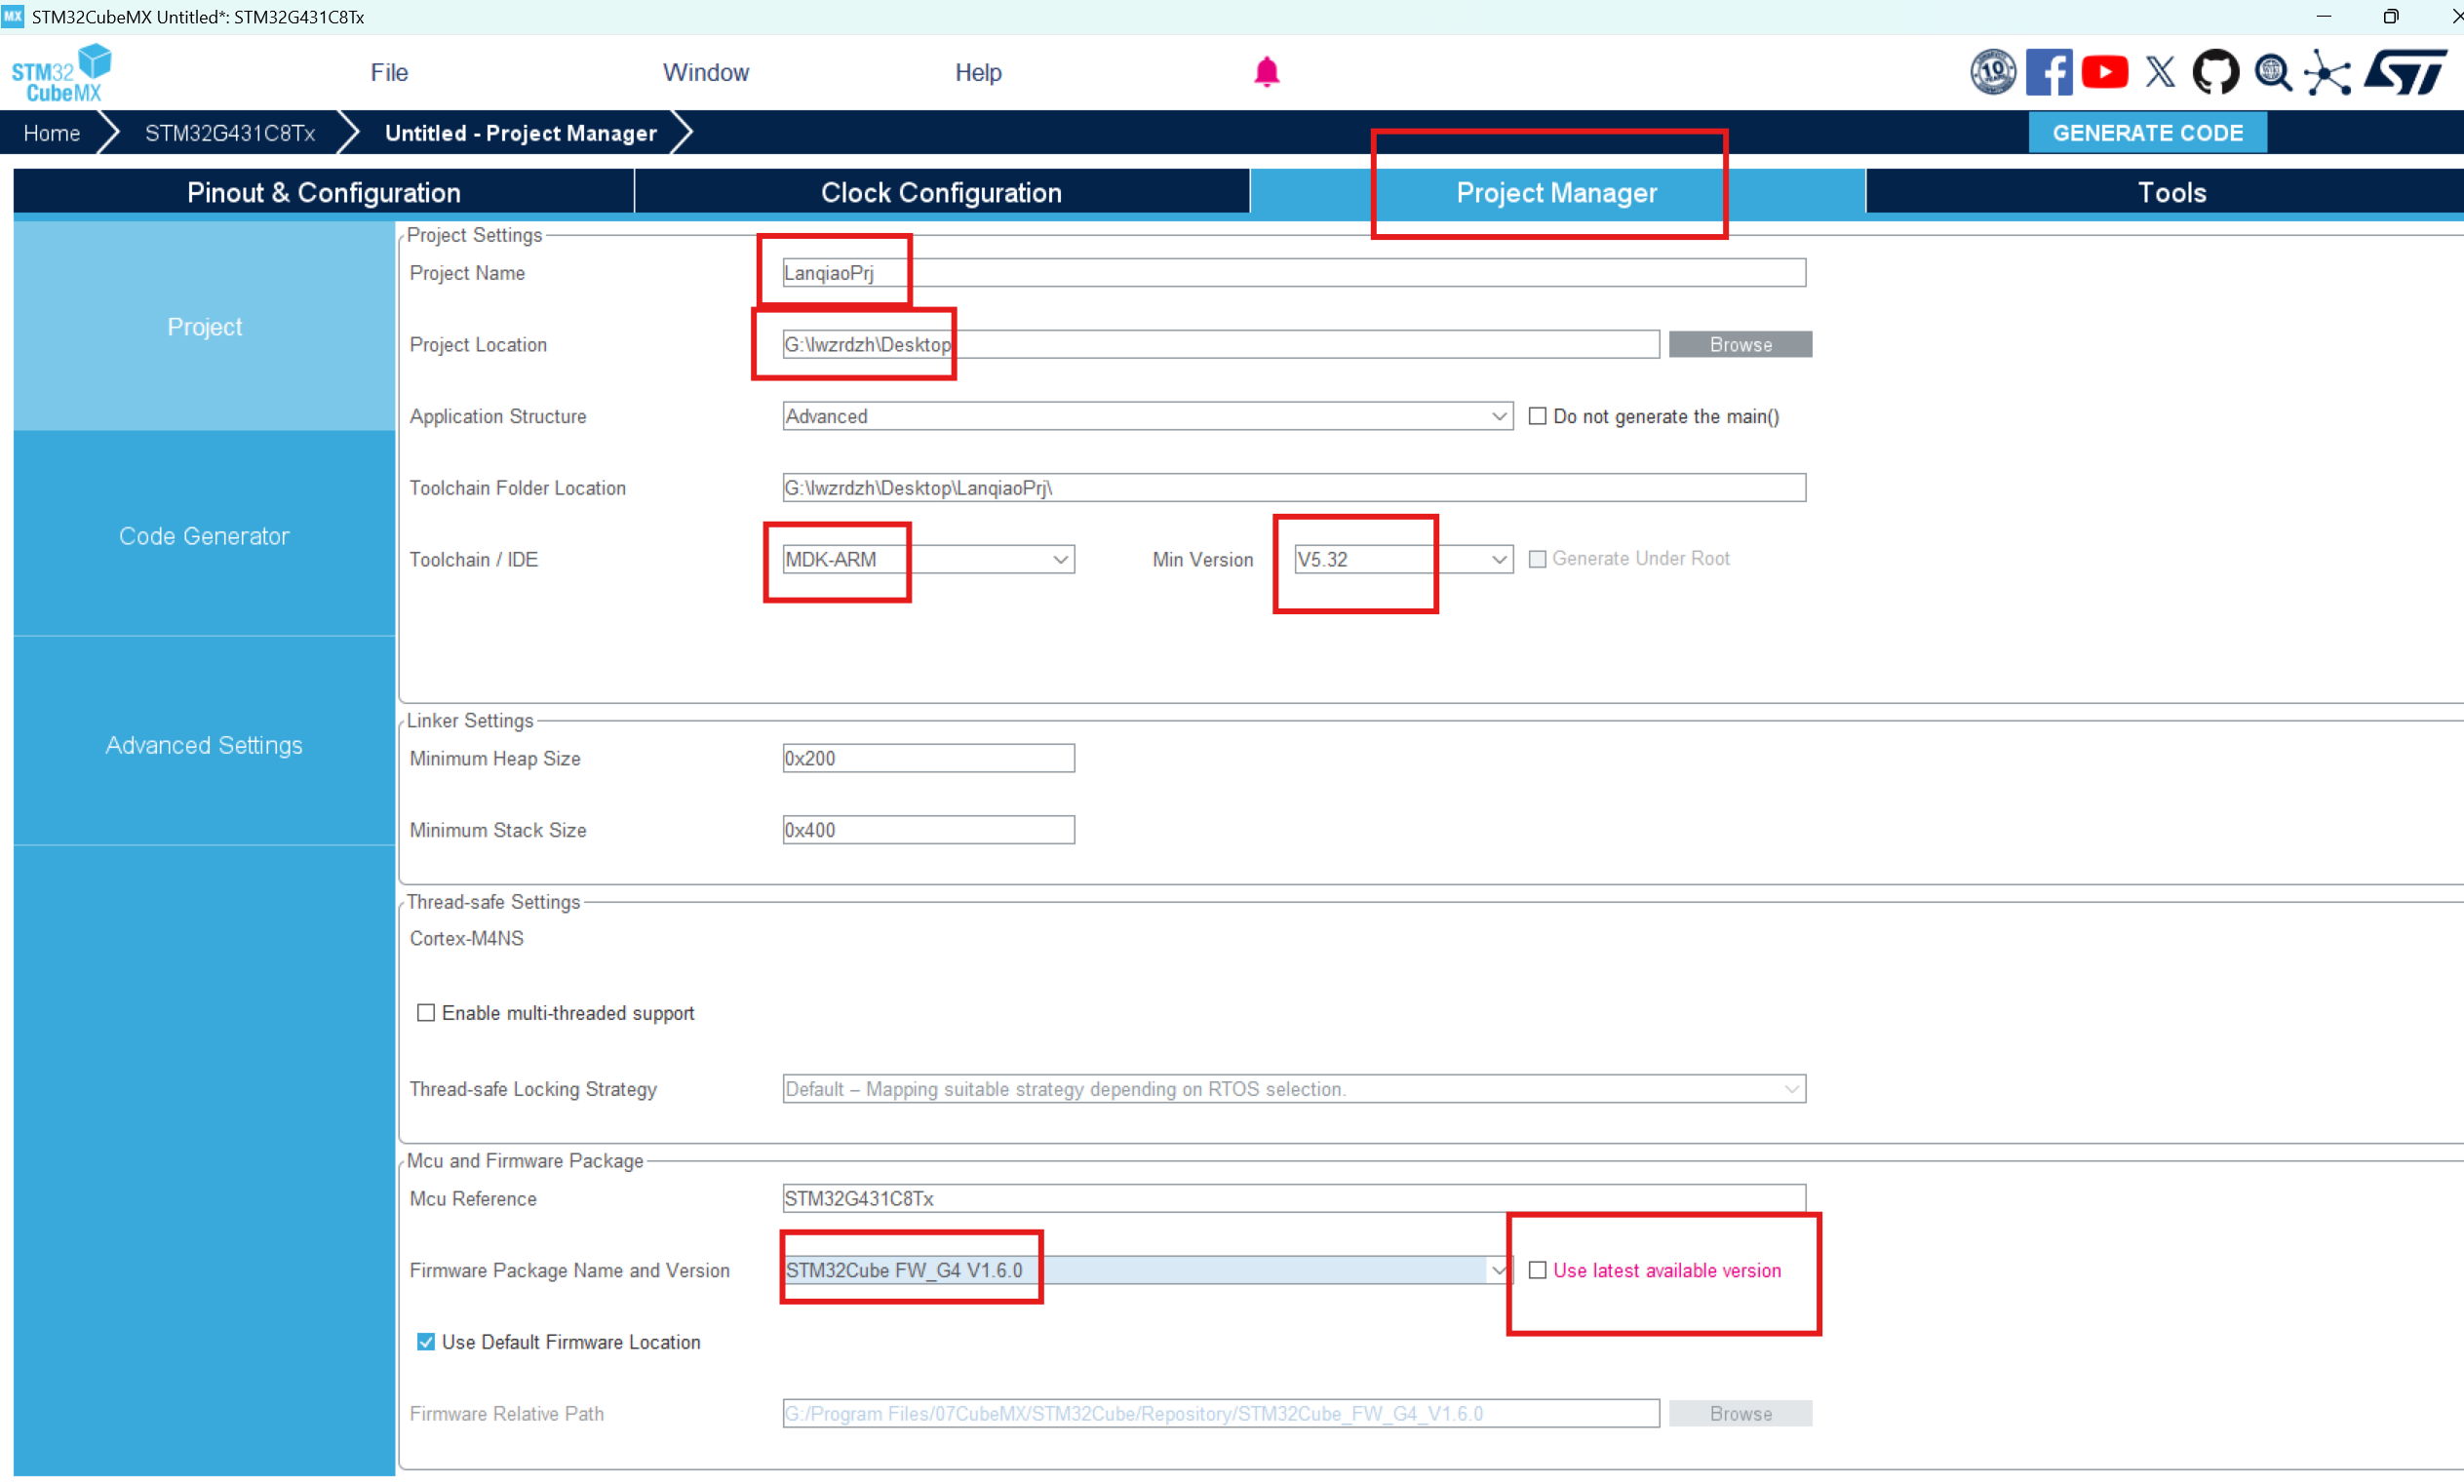
Task: Open the YouTube icon link
Action: pos(2105,72)
